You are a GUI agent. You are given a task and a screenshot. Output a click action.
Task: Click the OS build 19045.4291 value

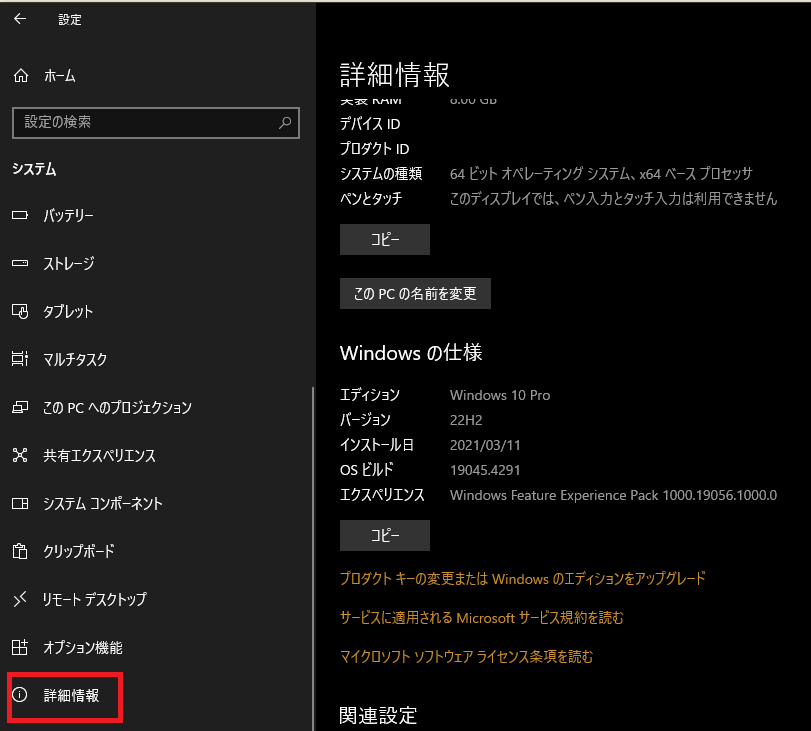click(485, 470)
